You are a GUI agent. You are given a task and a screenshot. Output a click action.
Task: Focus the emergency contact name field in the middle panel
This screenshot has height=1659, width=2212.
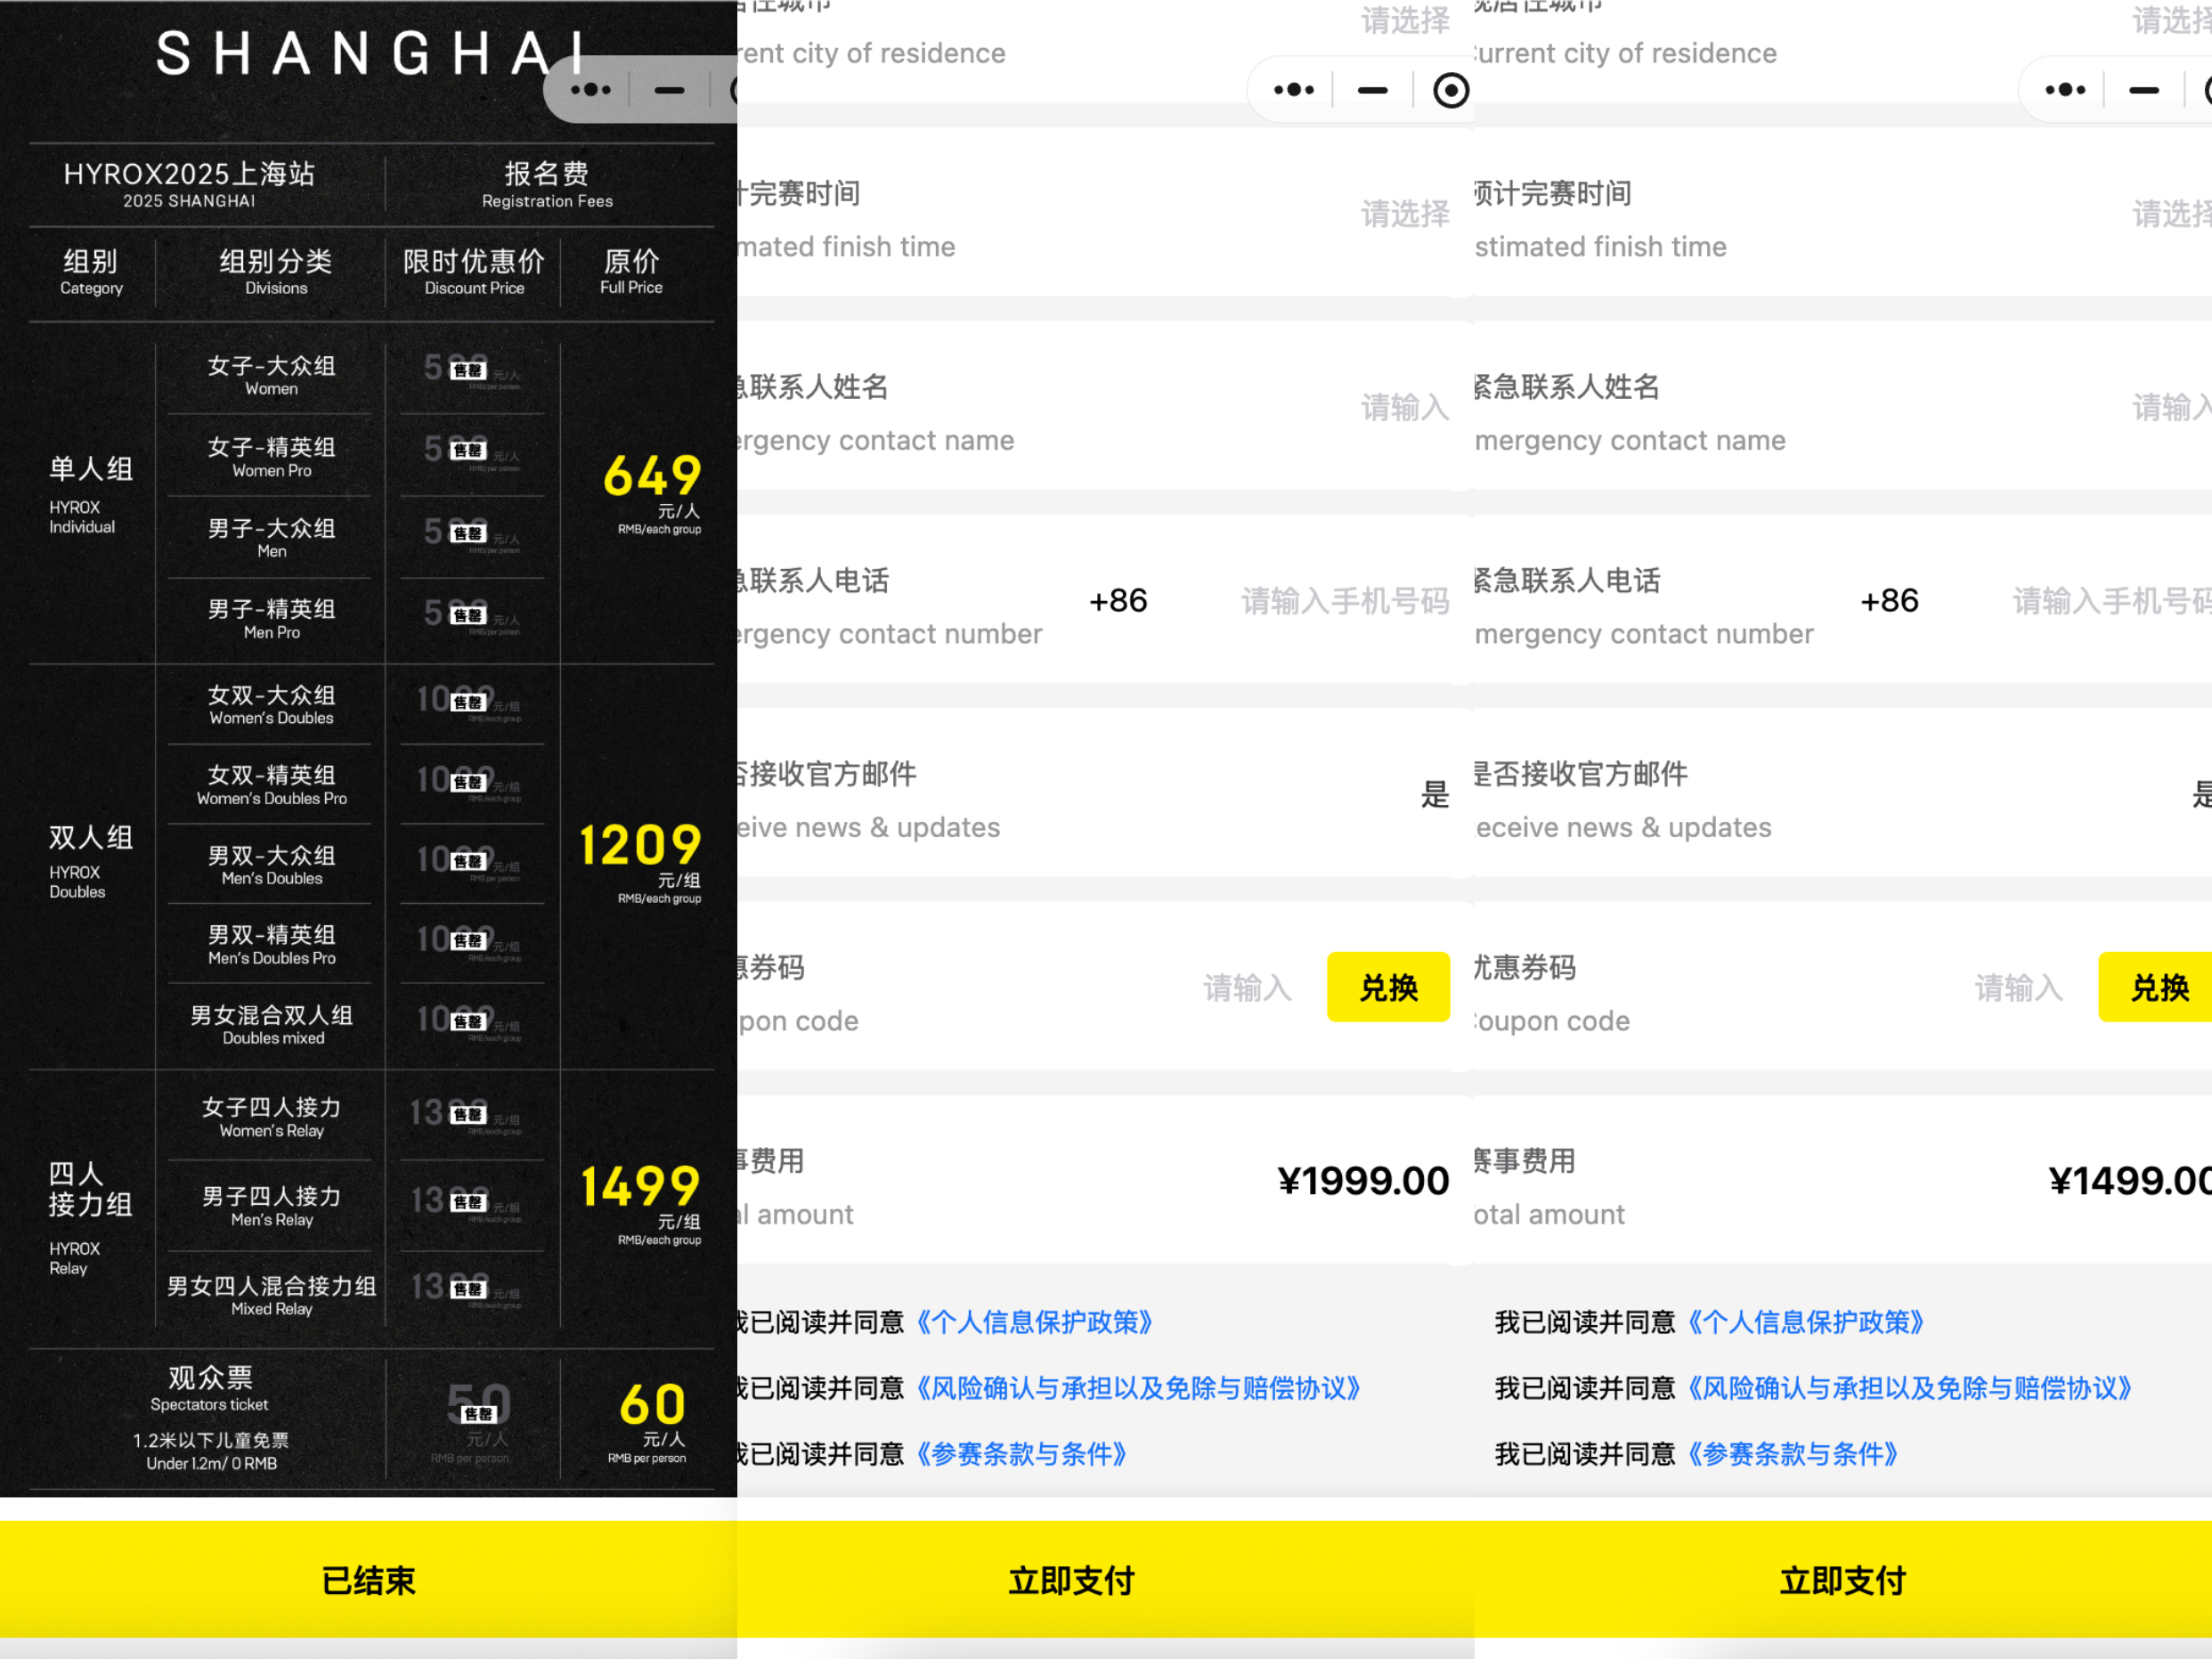(x=1405, y=407)
